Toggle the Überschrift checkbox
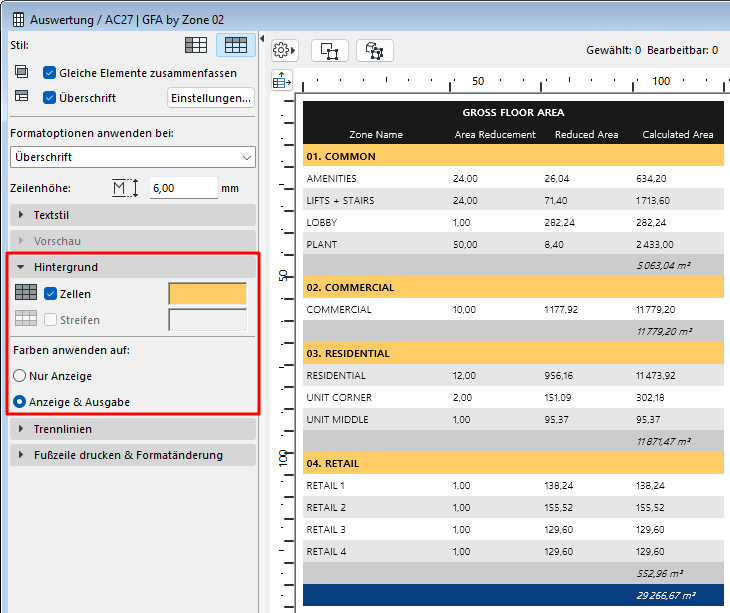Image resolution: width=730 pixels, height=613 pixels. (x=50, y=98)
